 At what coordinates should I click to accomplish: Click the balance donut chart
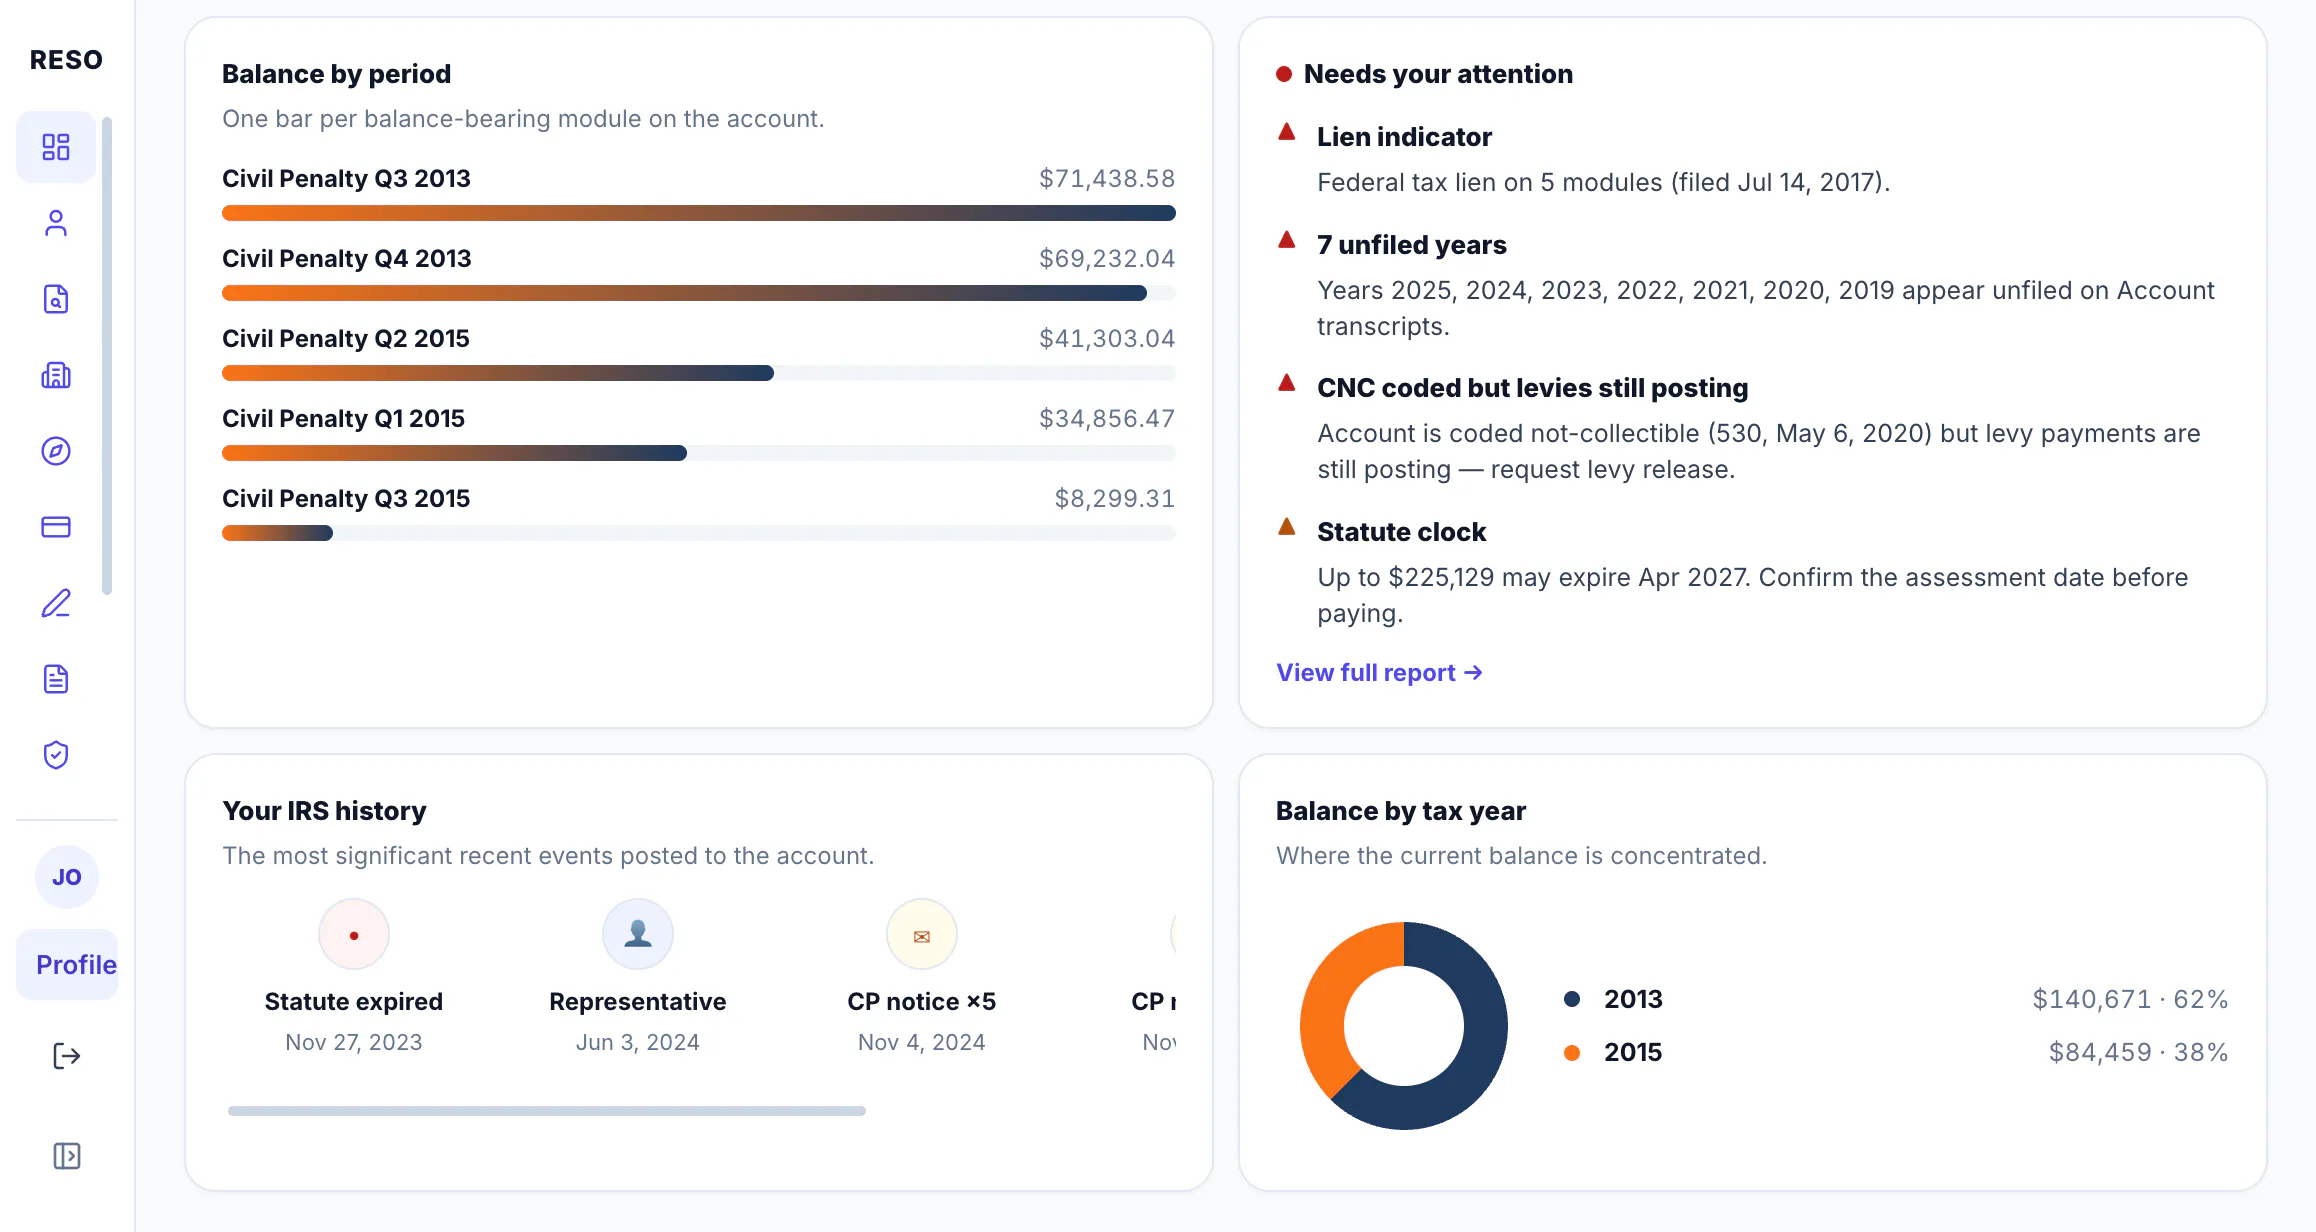tap(1404, 1026)
